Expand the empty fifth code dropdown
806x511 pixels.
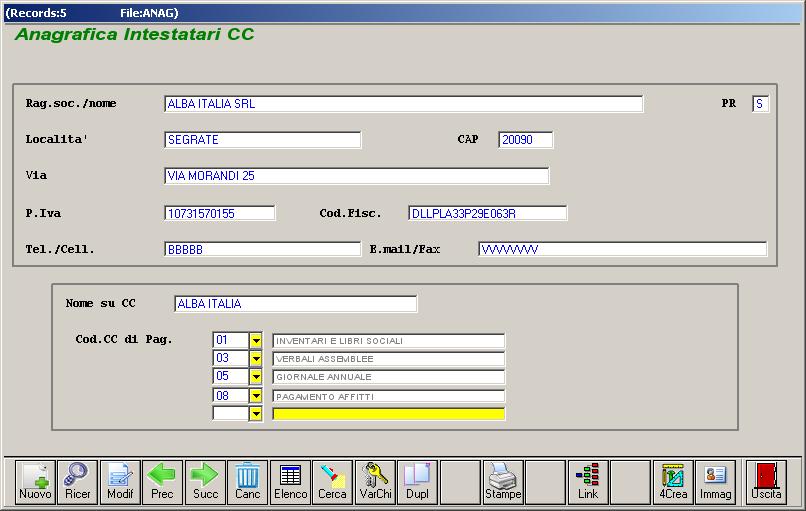pos(255,414)
